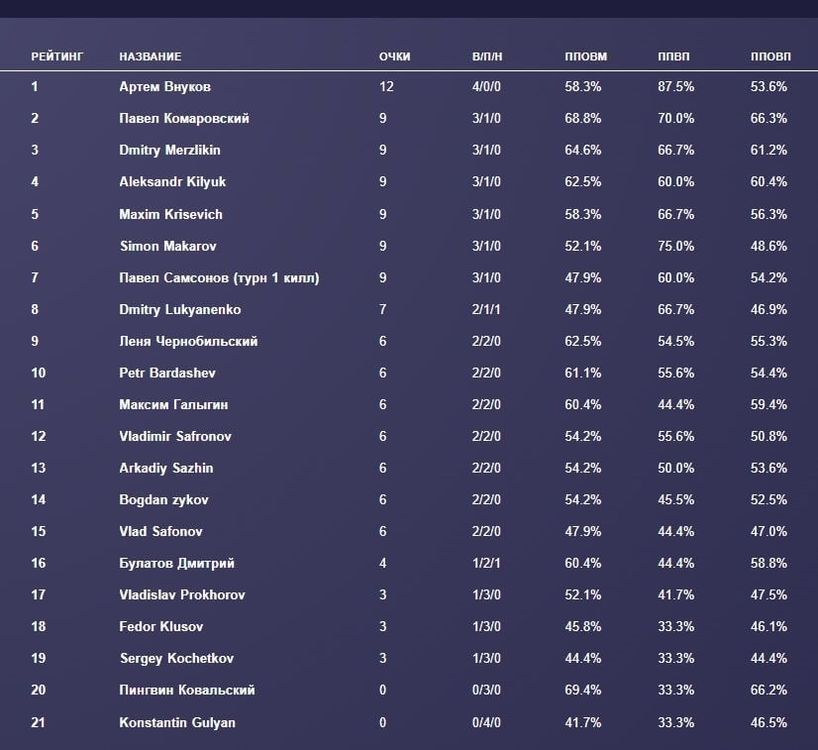
Task: Click the РЕЙТИНГ column header
Action: 56,57
